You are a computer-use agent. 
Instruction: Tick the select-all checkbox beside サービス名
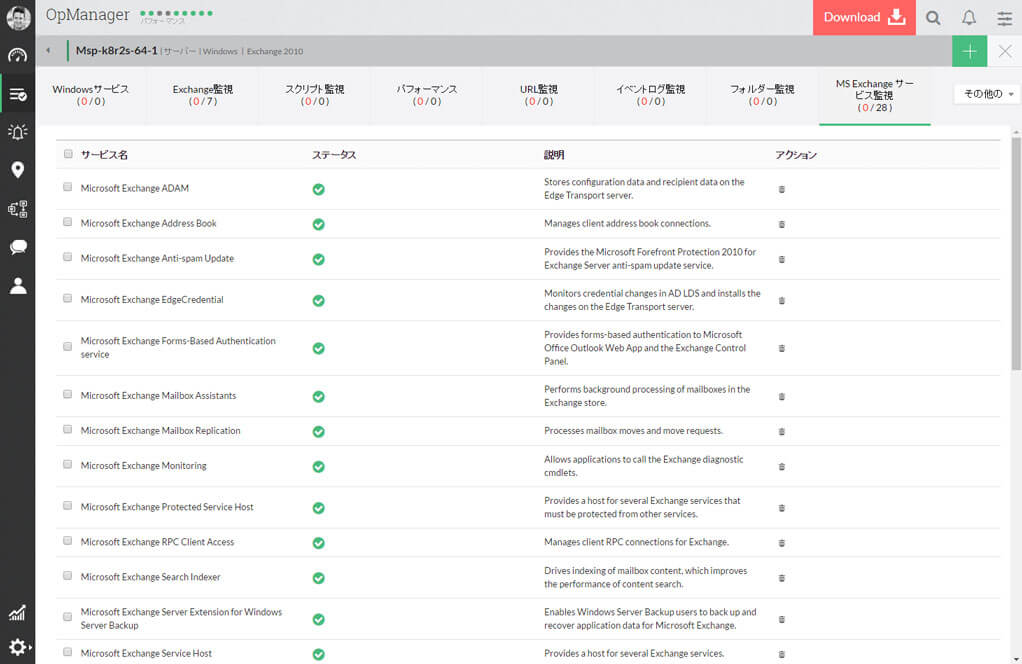(x=68, y=154)
